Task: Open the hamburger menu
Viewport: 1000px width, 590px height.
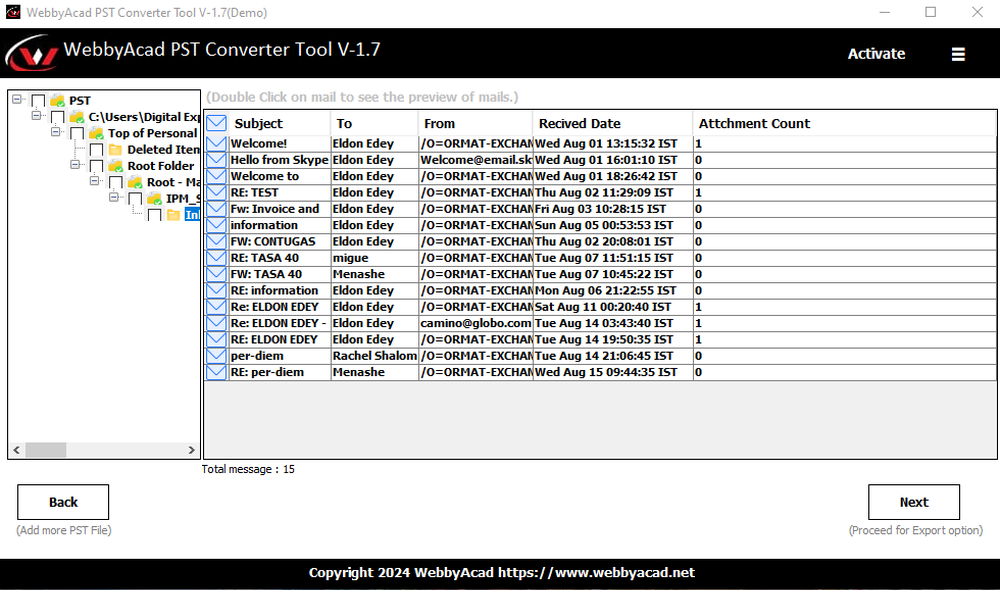Action: tap(958, 55)
